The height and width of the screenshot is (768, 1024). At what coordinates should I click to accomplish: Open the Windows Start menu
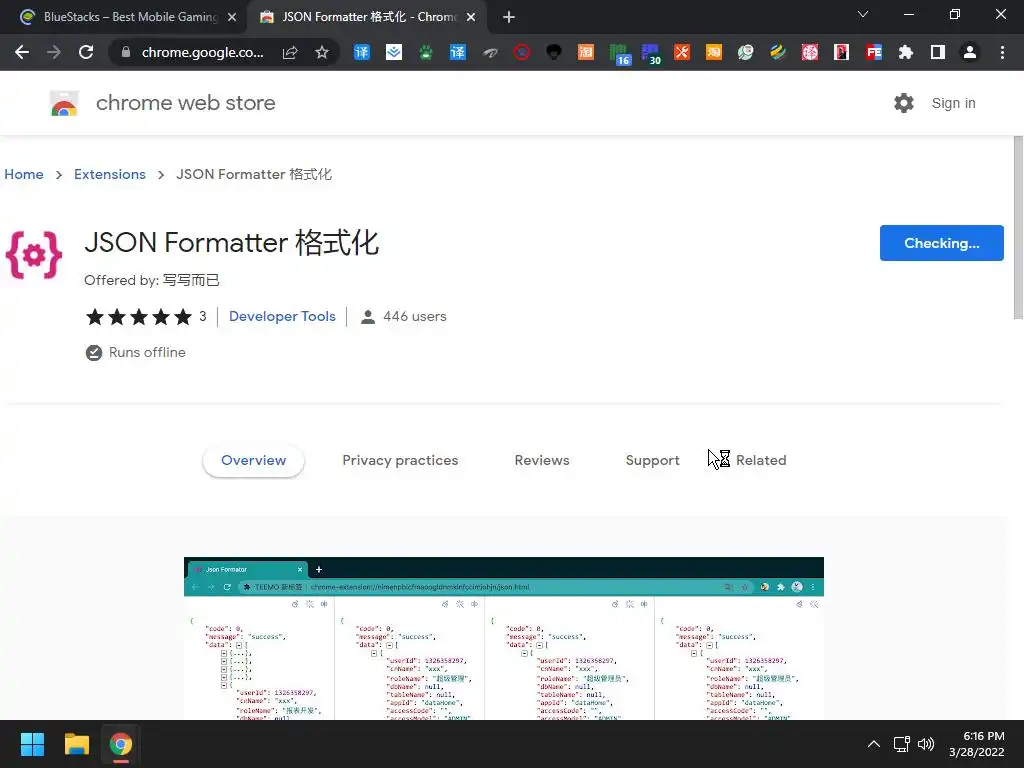(32, 744)
